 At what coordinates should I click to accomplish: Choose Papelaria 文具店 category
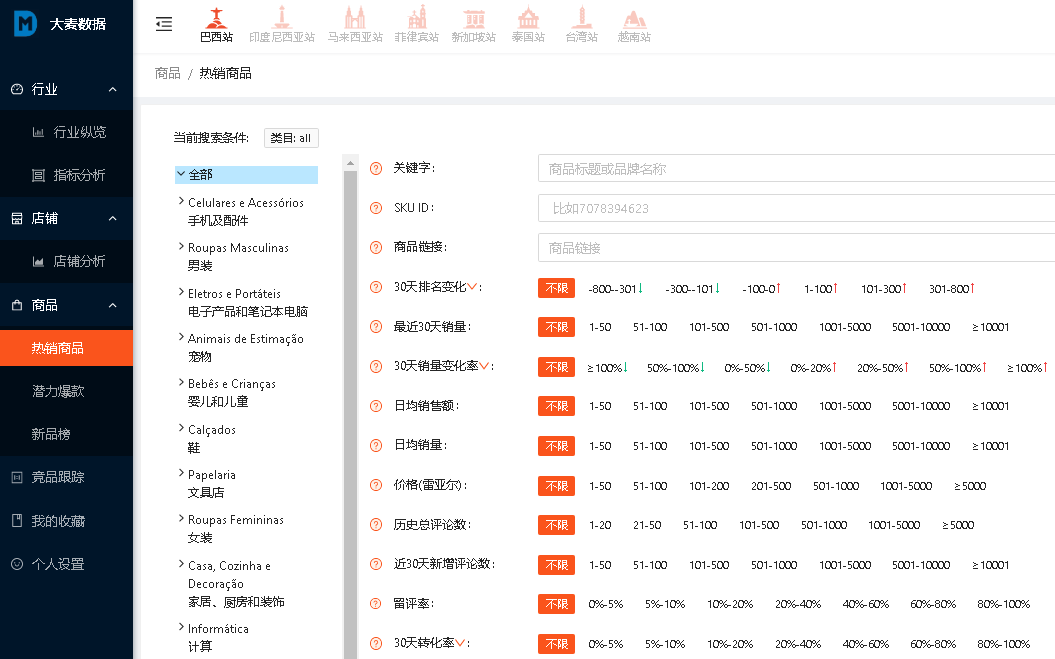point(212,483)
